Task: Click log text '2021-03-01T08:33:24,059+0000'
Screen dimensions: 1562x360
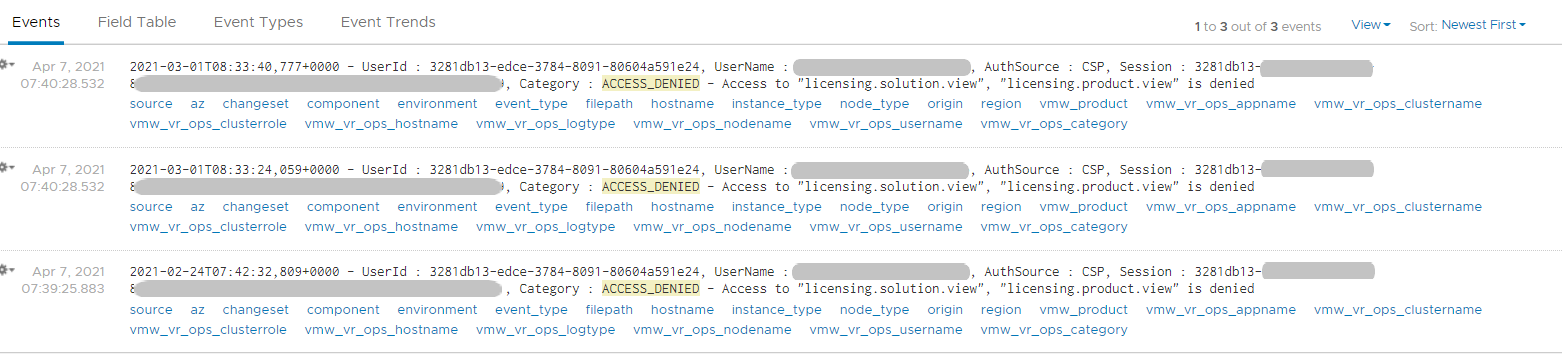Action: (234, 169)
